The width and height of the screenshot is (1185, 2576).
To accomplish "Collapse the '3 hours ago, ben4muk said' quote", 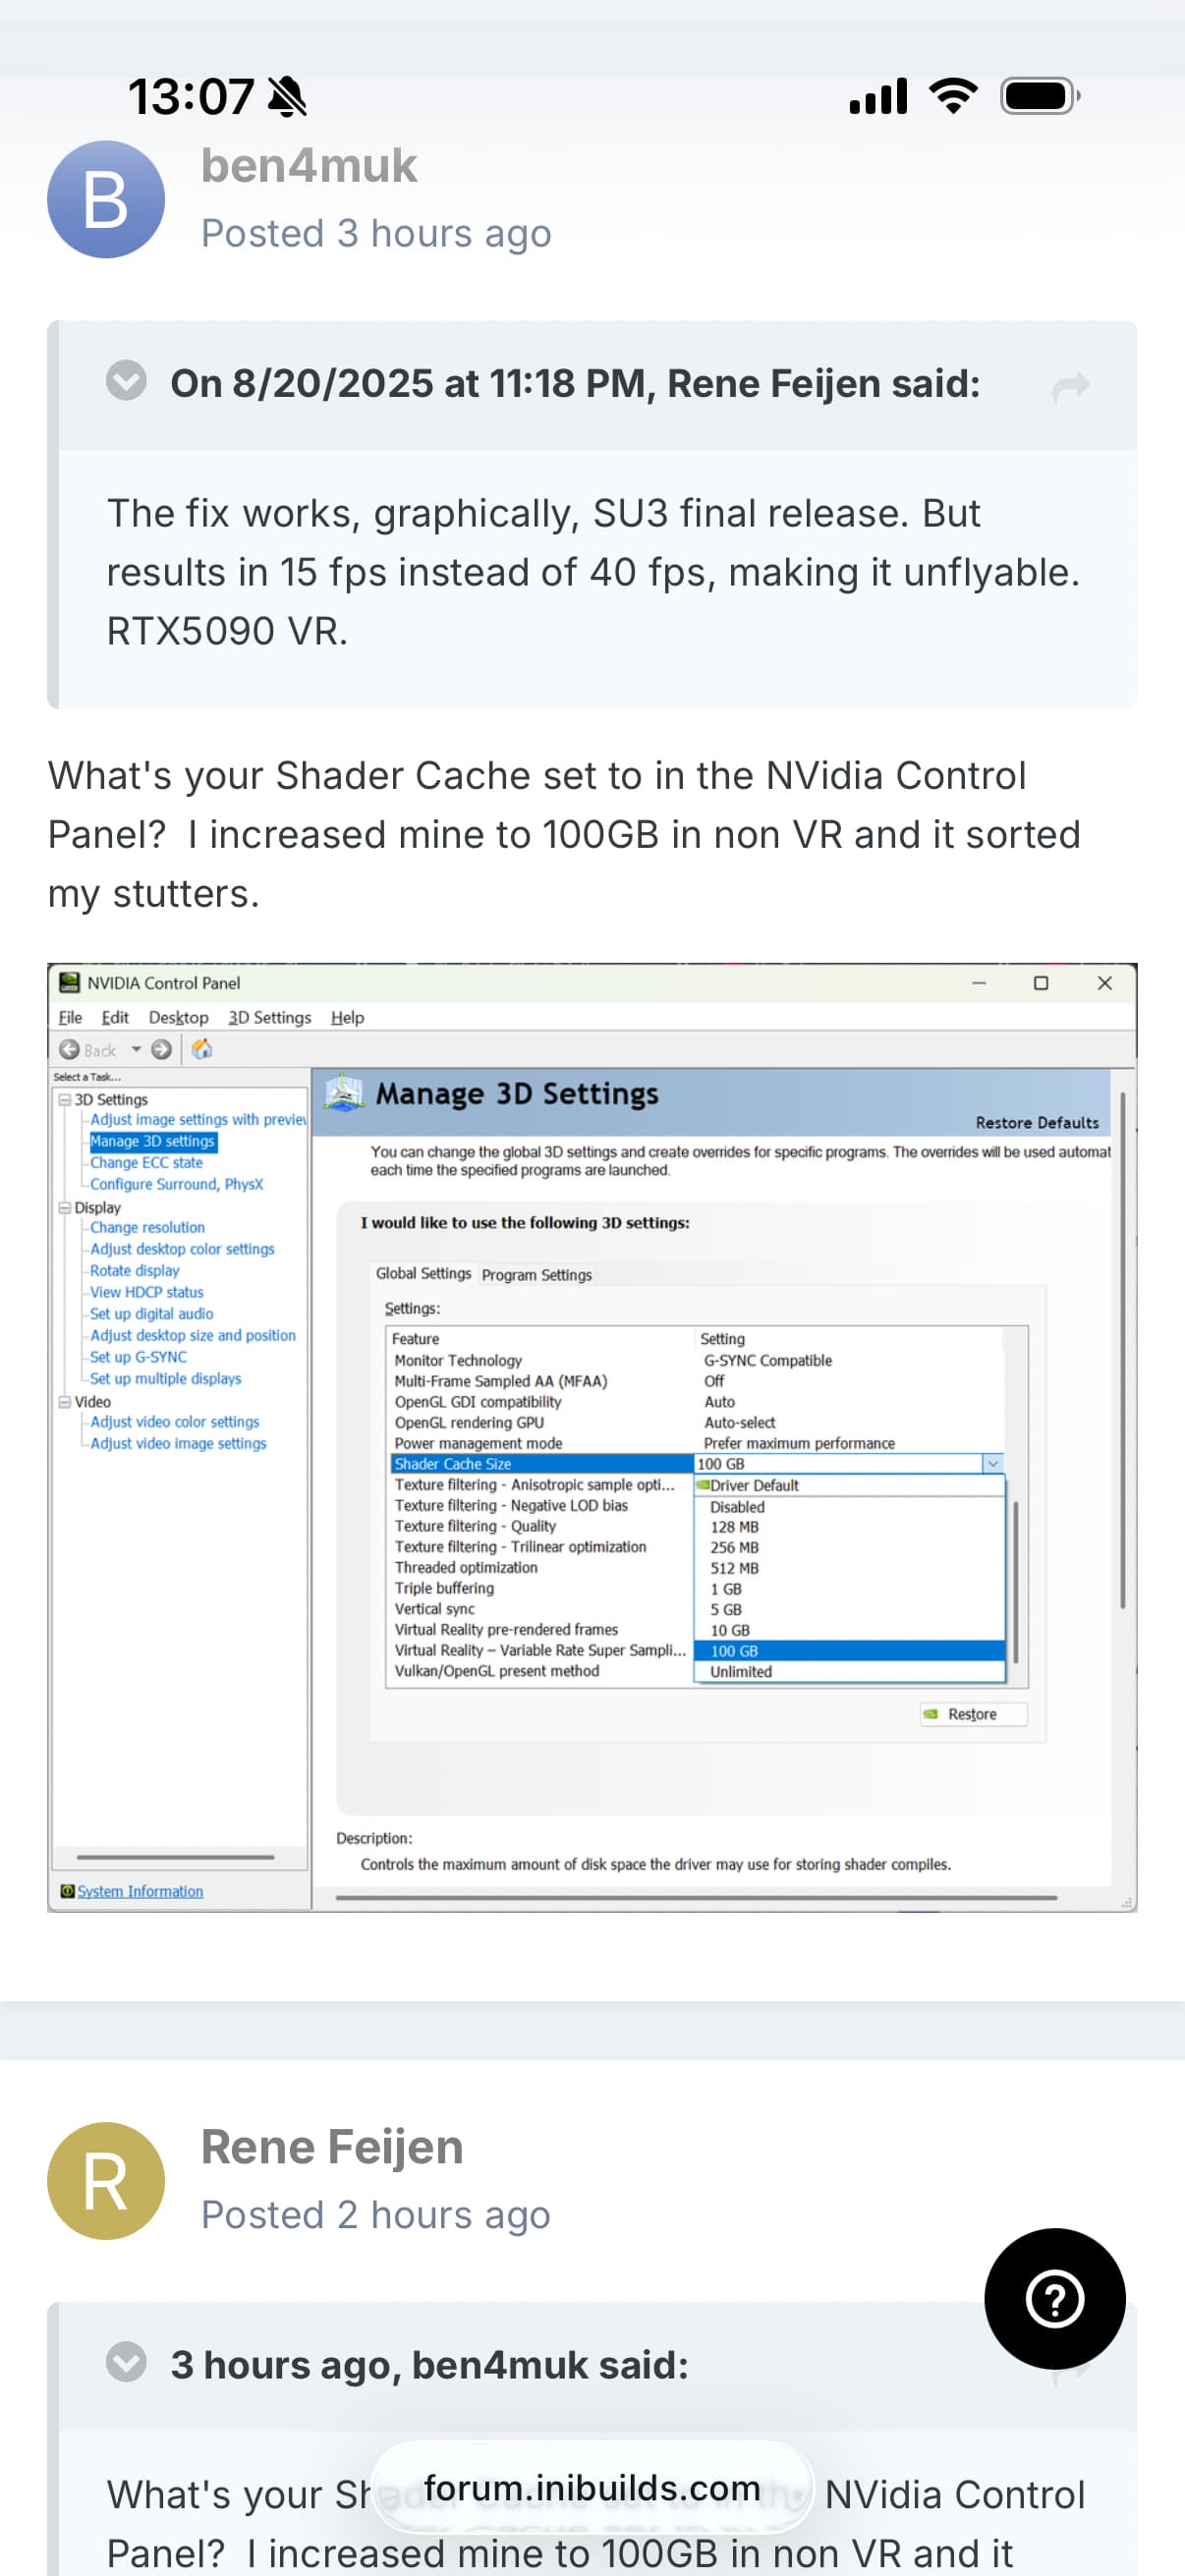I will pos(126,2362).
